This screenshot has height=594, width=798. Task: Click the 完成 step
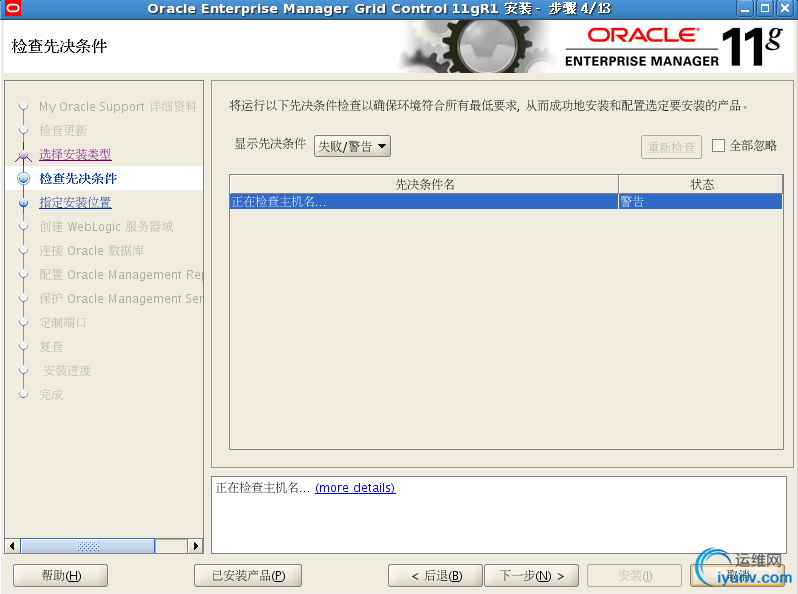point(51,394)
